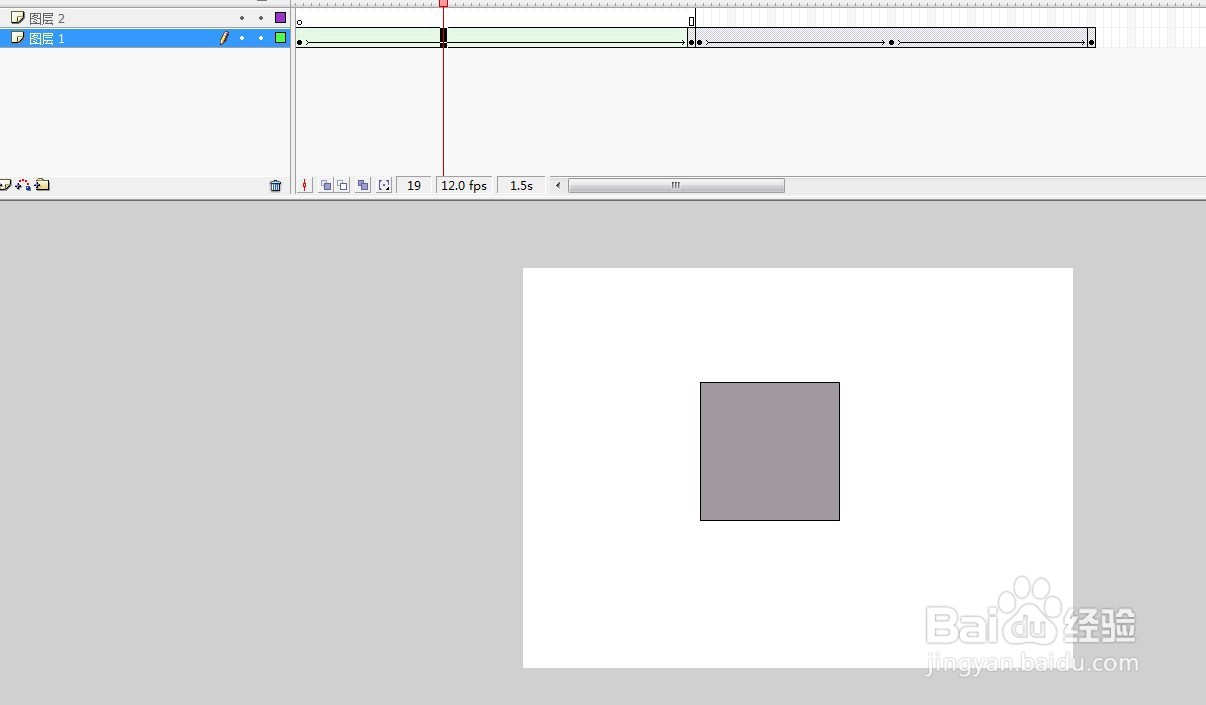This screenshot has width=1206, height=705.
Task: Enable the Onion Skin button
Action: (326, 185)
